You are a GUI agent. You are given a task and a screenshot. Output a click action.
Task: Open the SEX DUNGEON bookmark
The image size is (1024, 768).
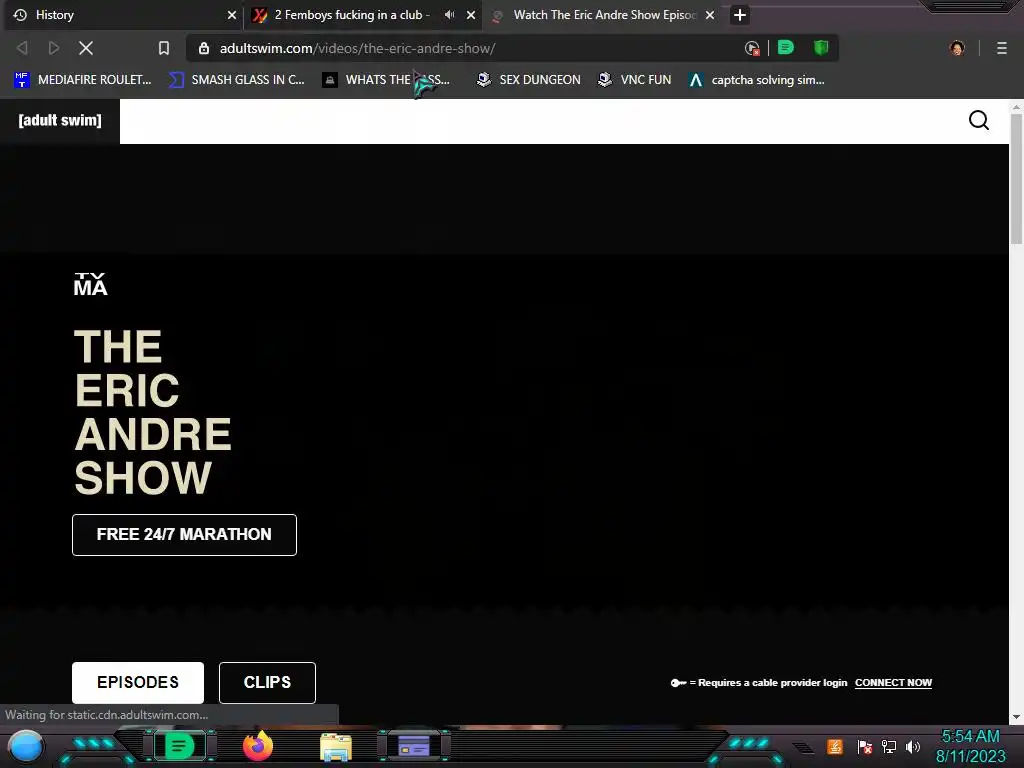click(x=529, y=80)
